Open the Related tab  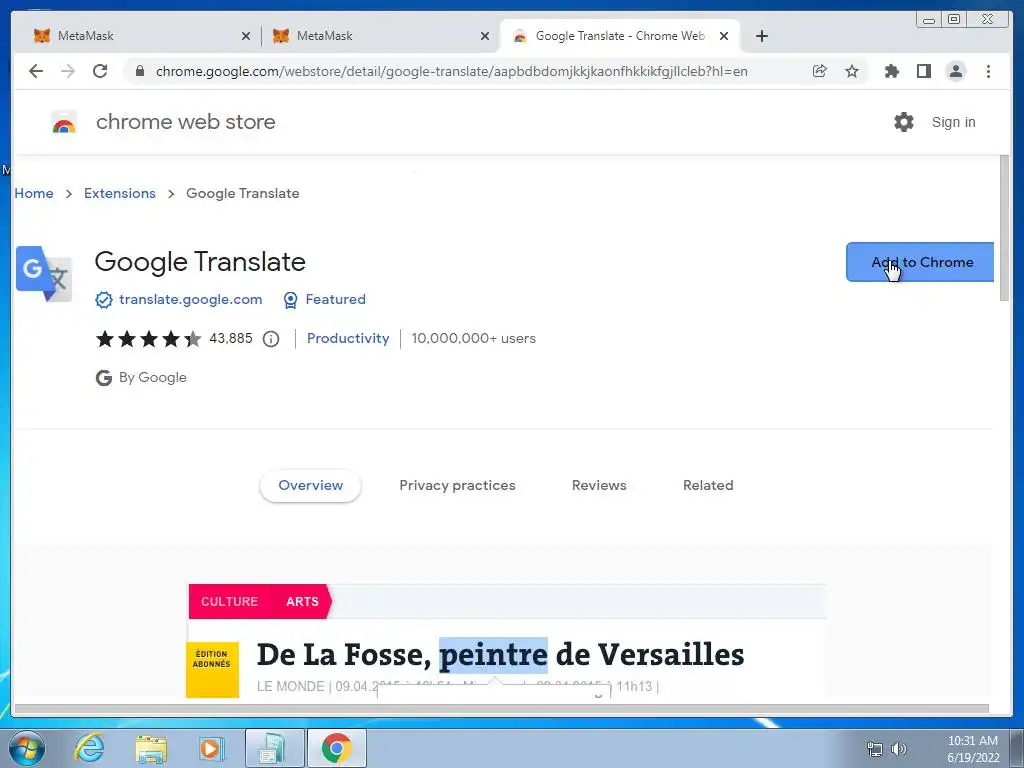coord(708,485)
